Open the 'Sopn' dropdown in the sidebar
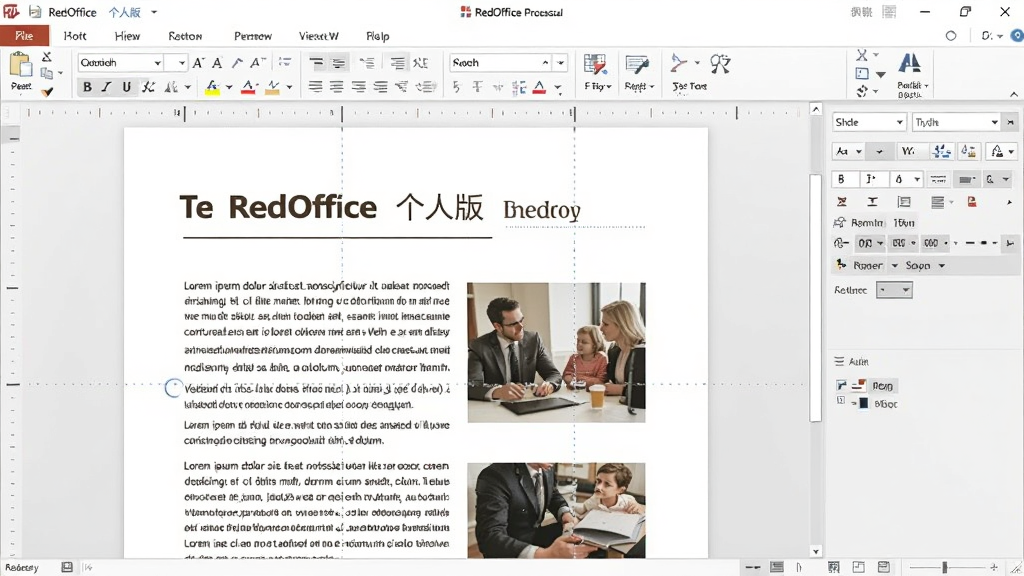 [x=925, y=265]
